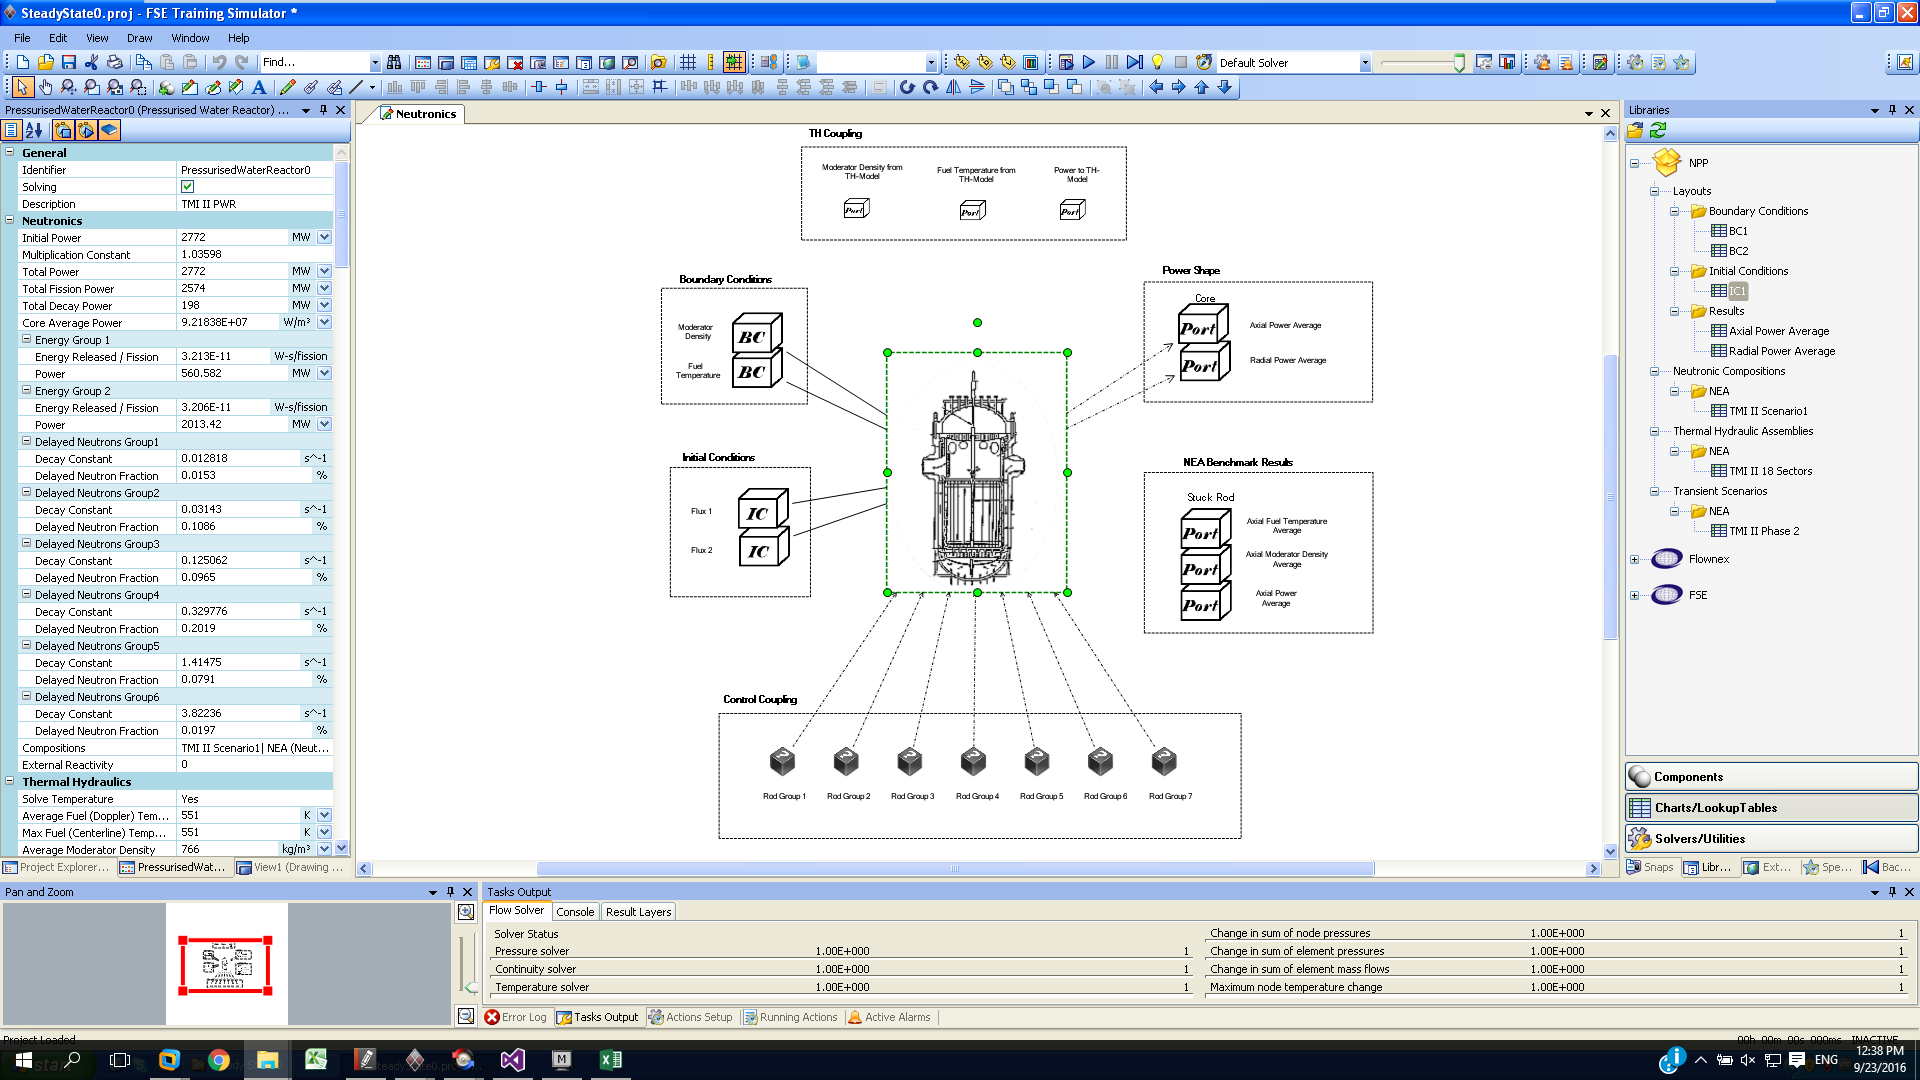Screen dimensions: 1920x1080
Task: Click the Save diskette icon
Action: (69, 62)
